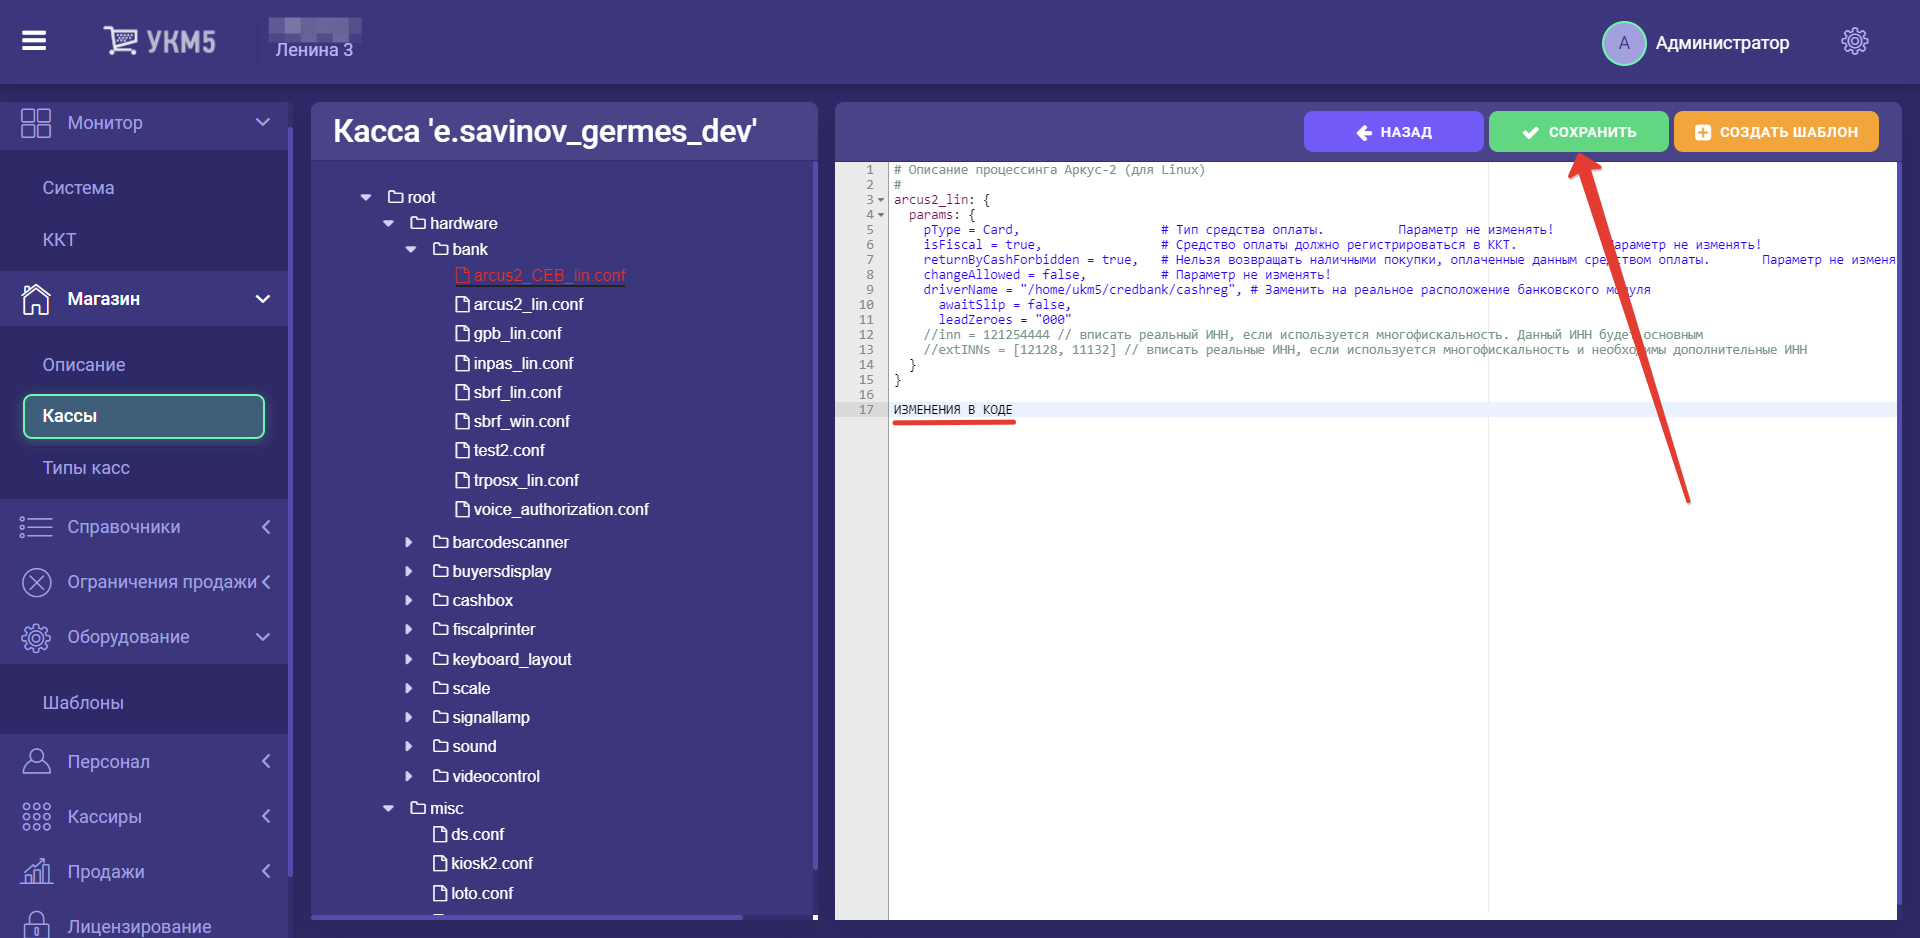Select the Ленина 3 store label
The image size is (1920, 938).
coord(314,50)
